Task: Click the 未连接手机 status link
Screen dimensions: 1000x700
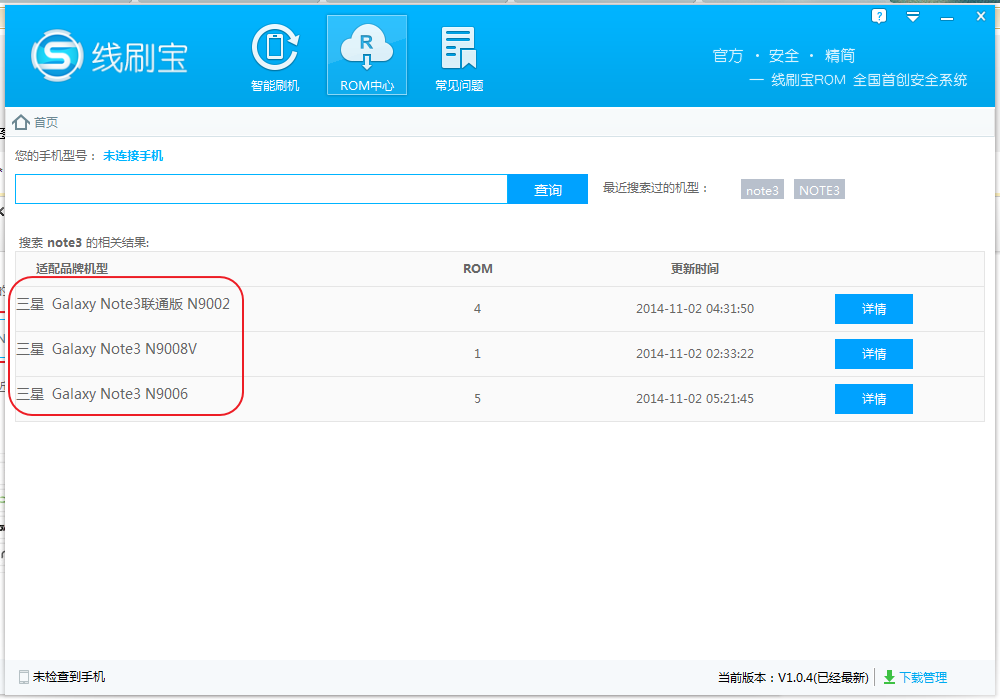Action: point(133,156)
